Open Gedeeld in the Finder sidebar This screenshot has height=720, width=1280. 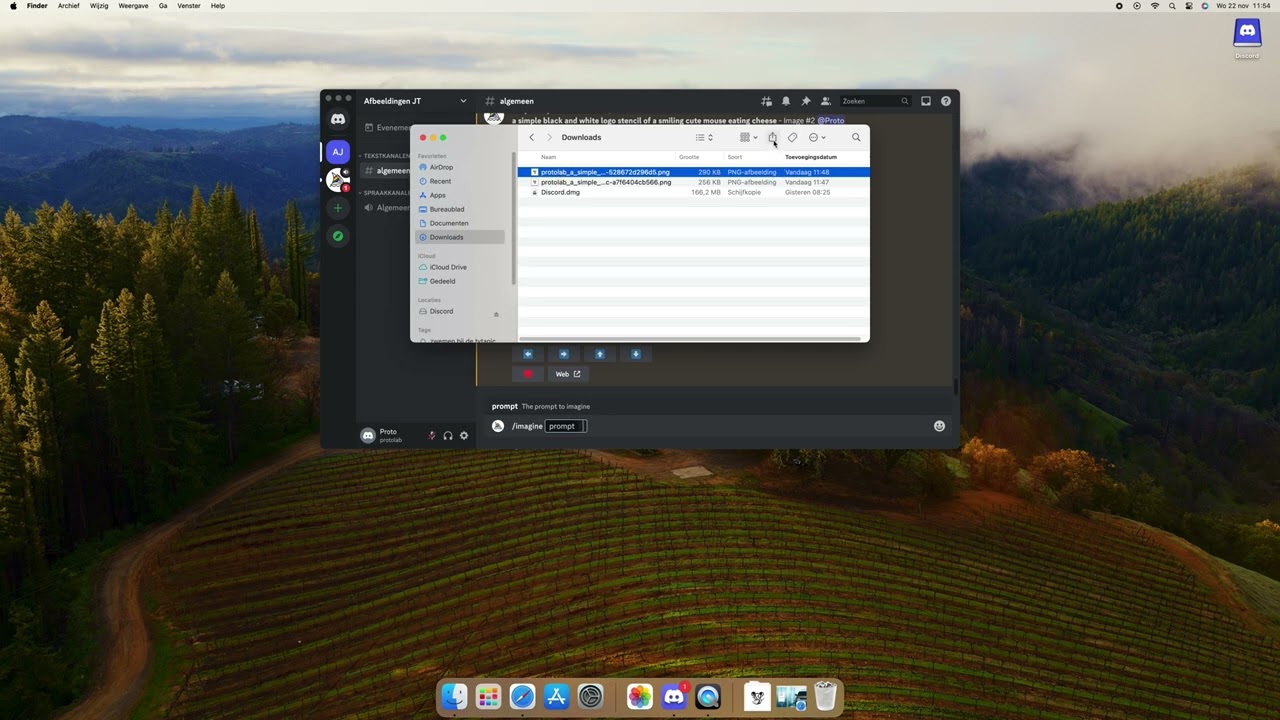pos(461,281)
